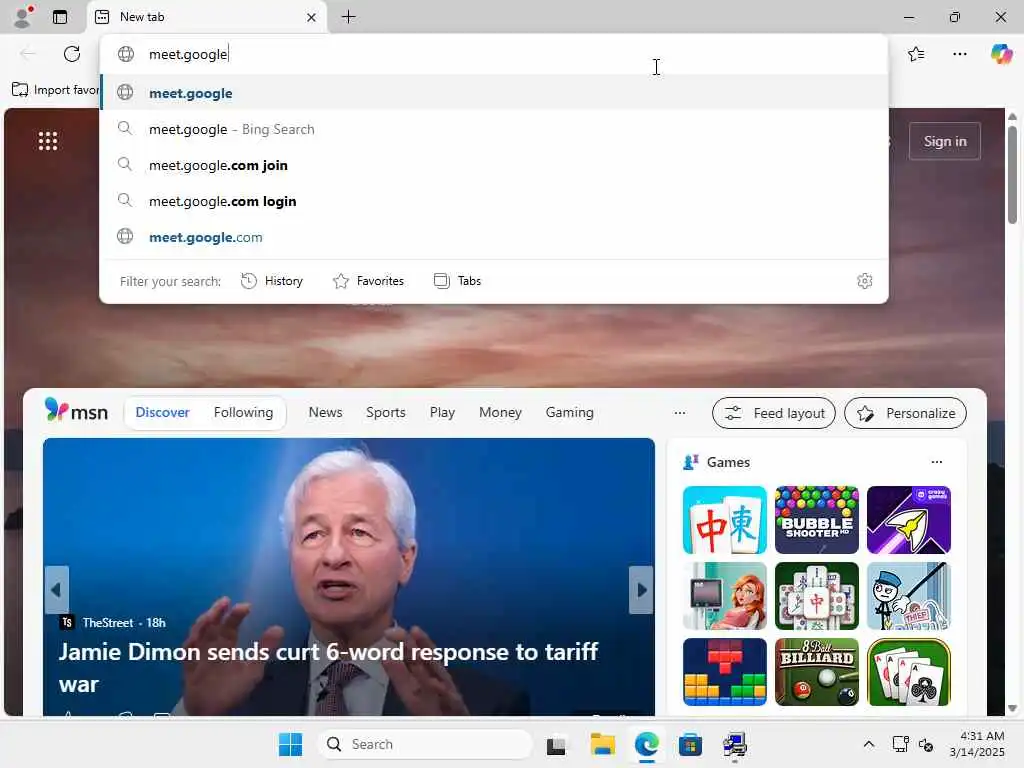Open the Bubble Shooter HD game
Image resolution: width=1024 pixels, height=768 pixels.
816,520
